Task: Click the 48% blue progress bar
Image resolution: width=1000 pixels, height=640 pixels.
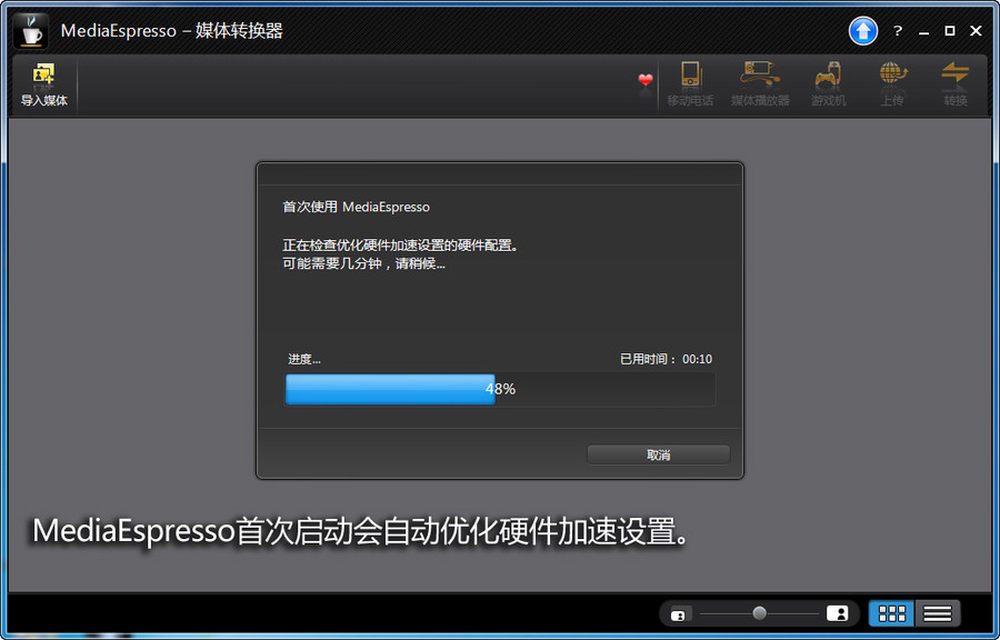Action: (x=500, y=389)
